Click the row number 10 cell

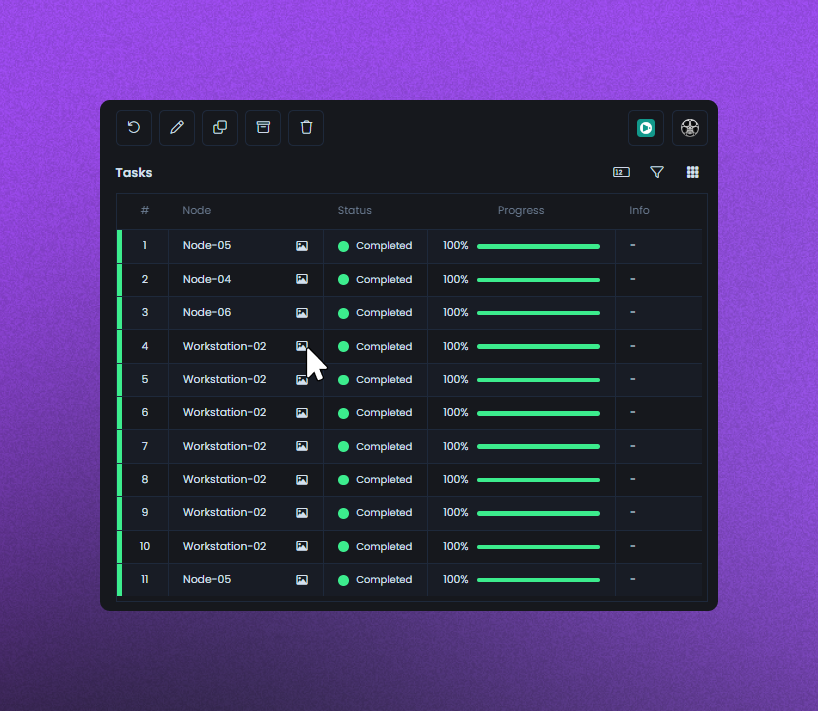[x=145, y=546]
